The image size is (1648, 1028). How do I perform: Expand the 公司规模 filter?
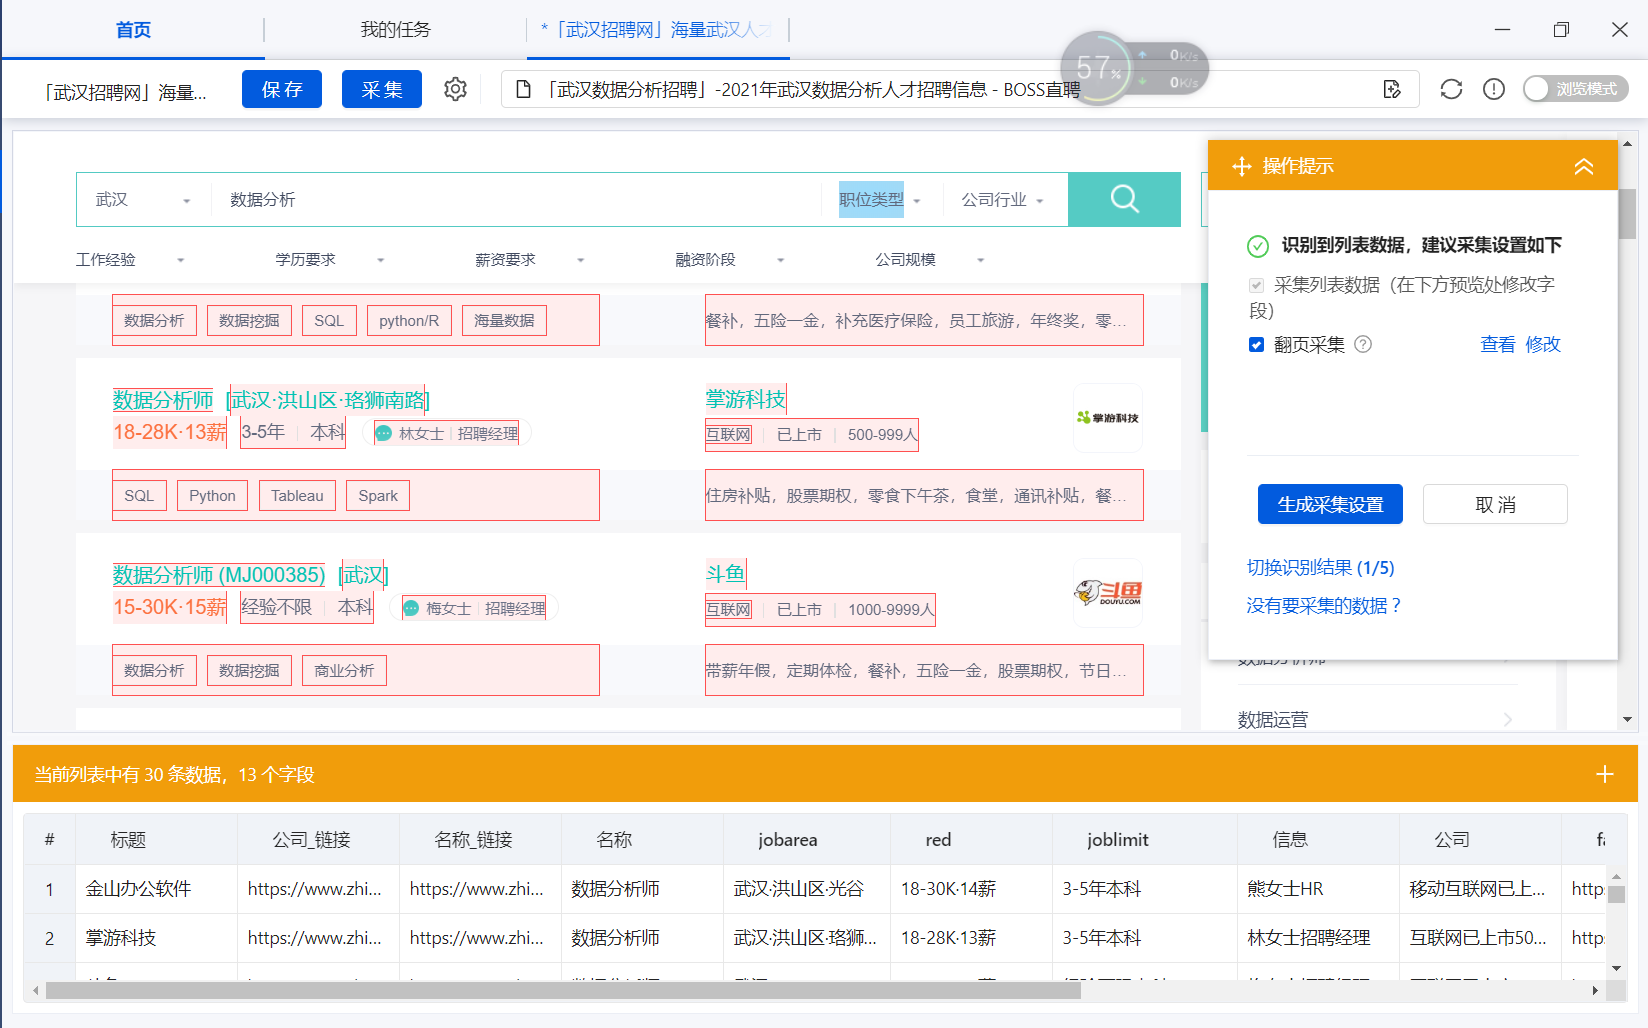930,260
